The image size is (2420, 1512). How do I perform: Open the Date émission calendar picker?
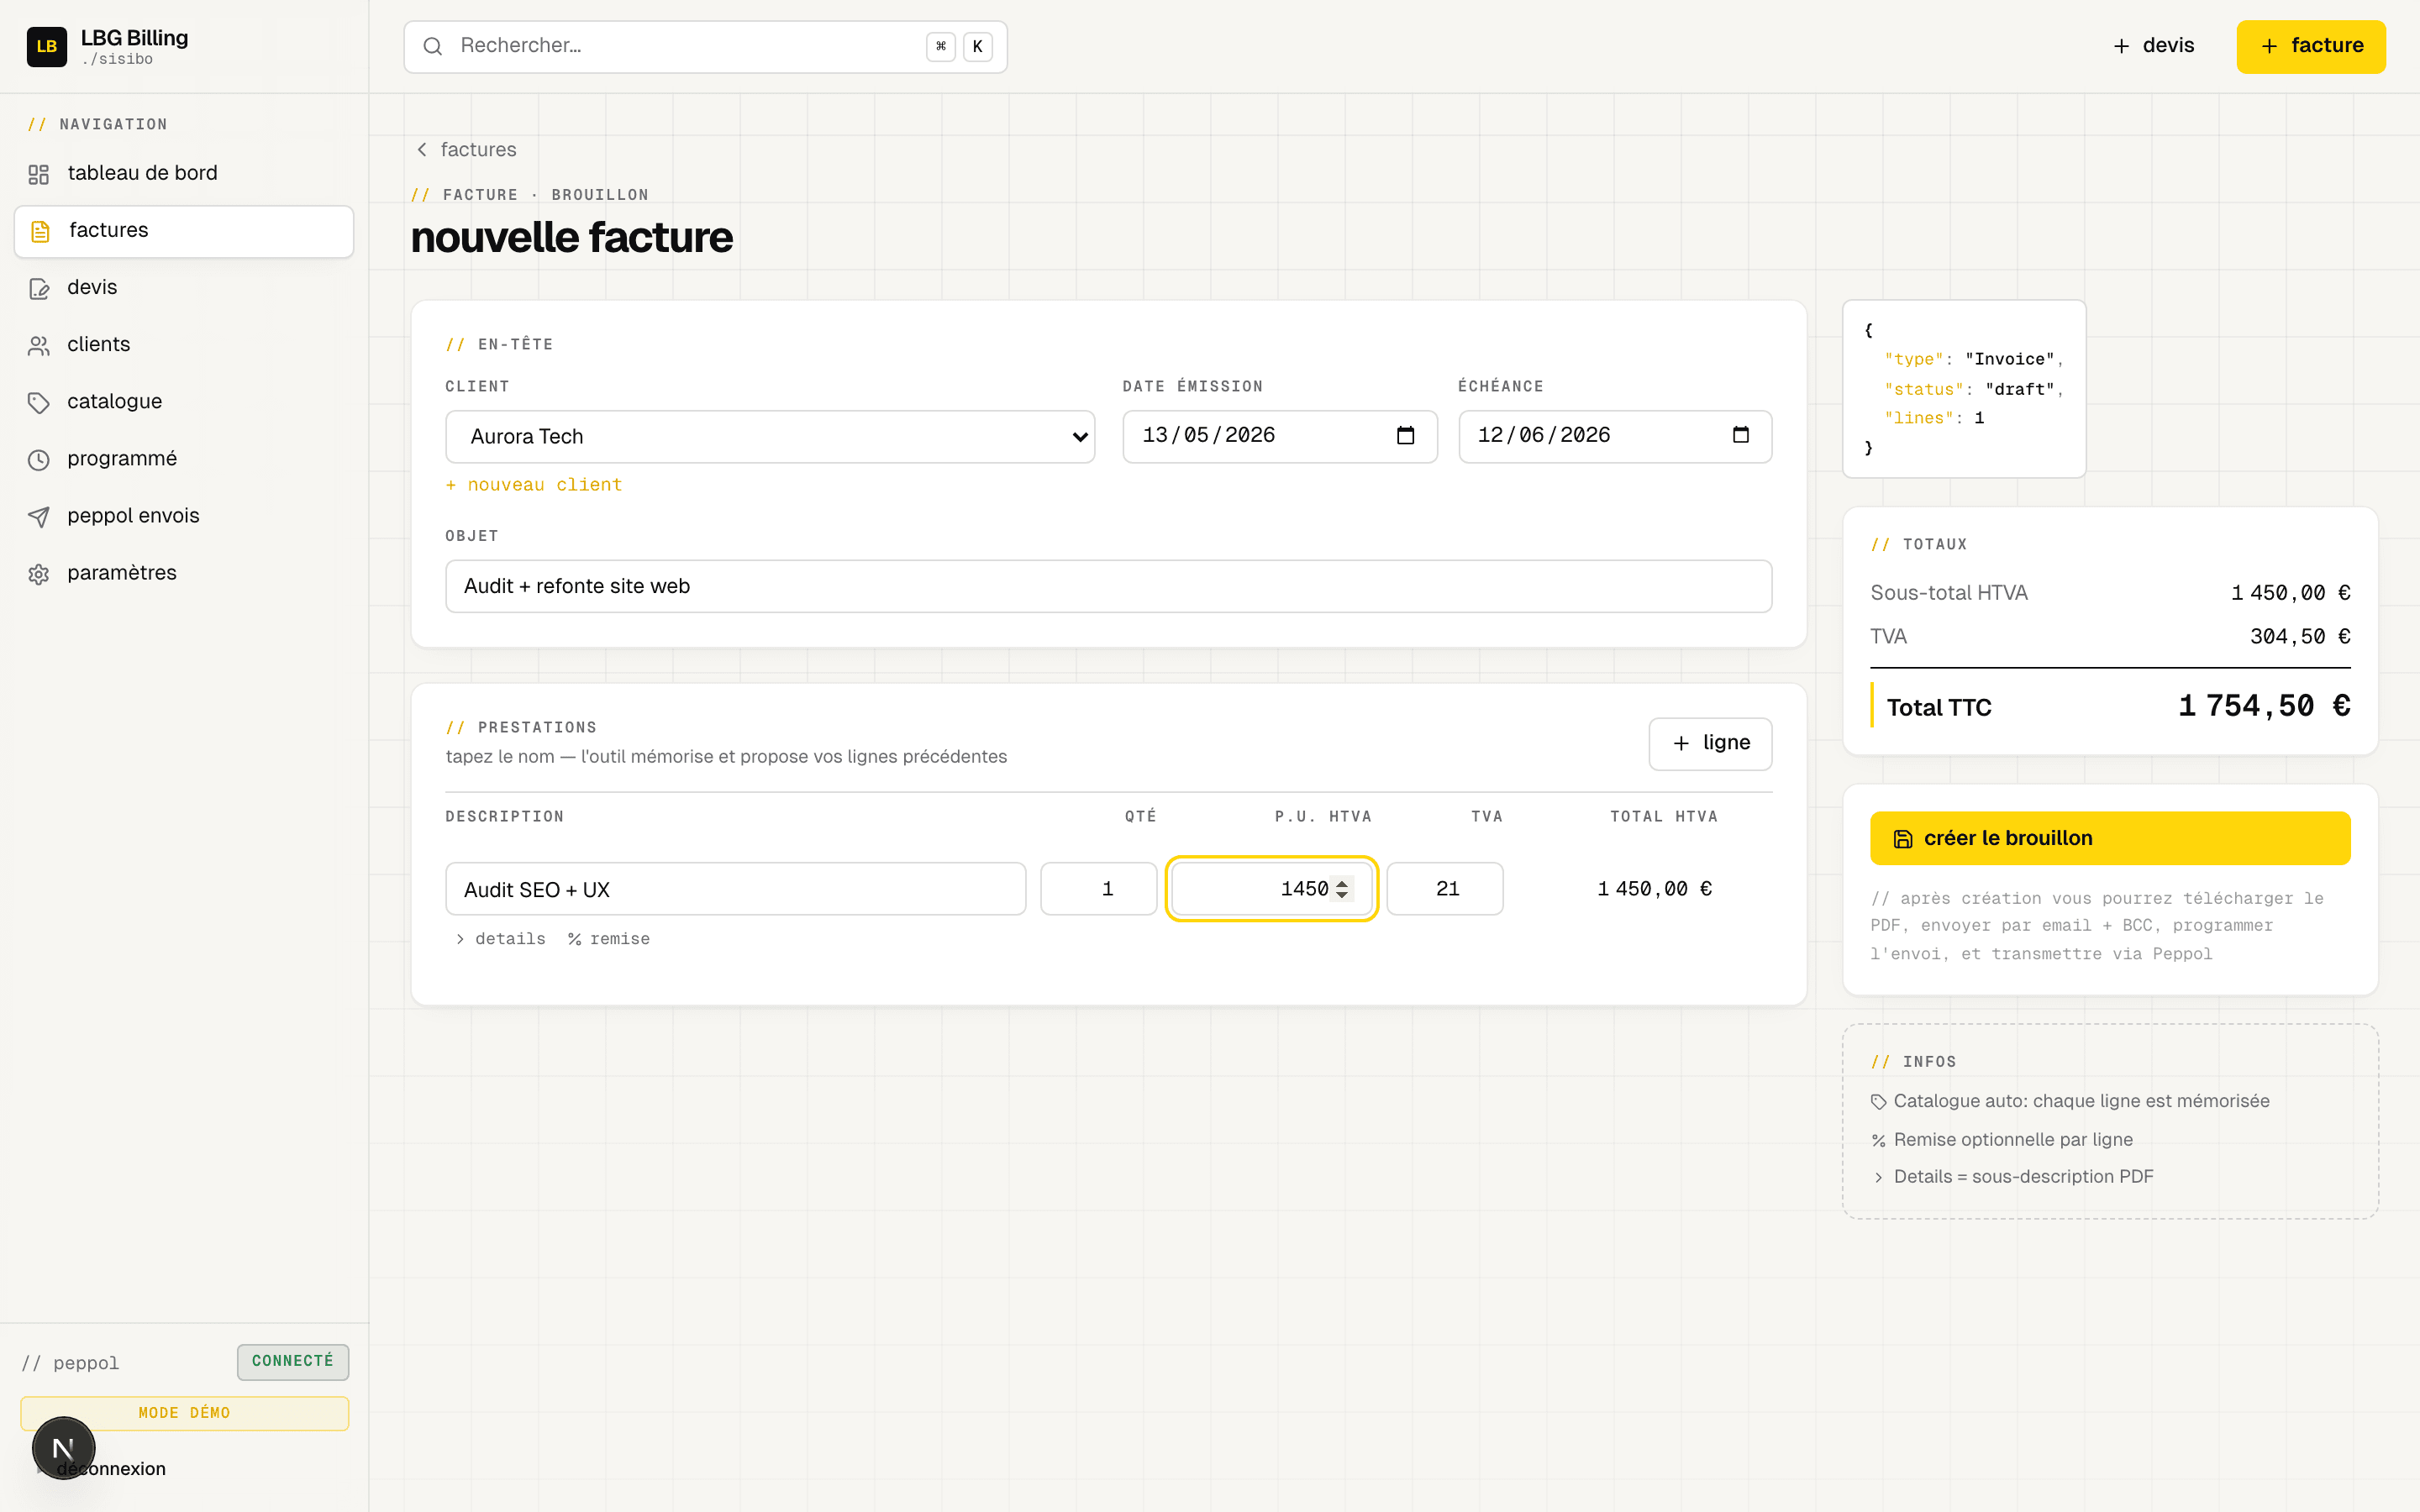[x=1405, y=436]
